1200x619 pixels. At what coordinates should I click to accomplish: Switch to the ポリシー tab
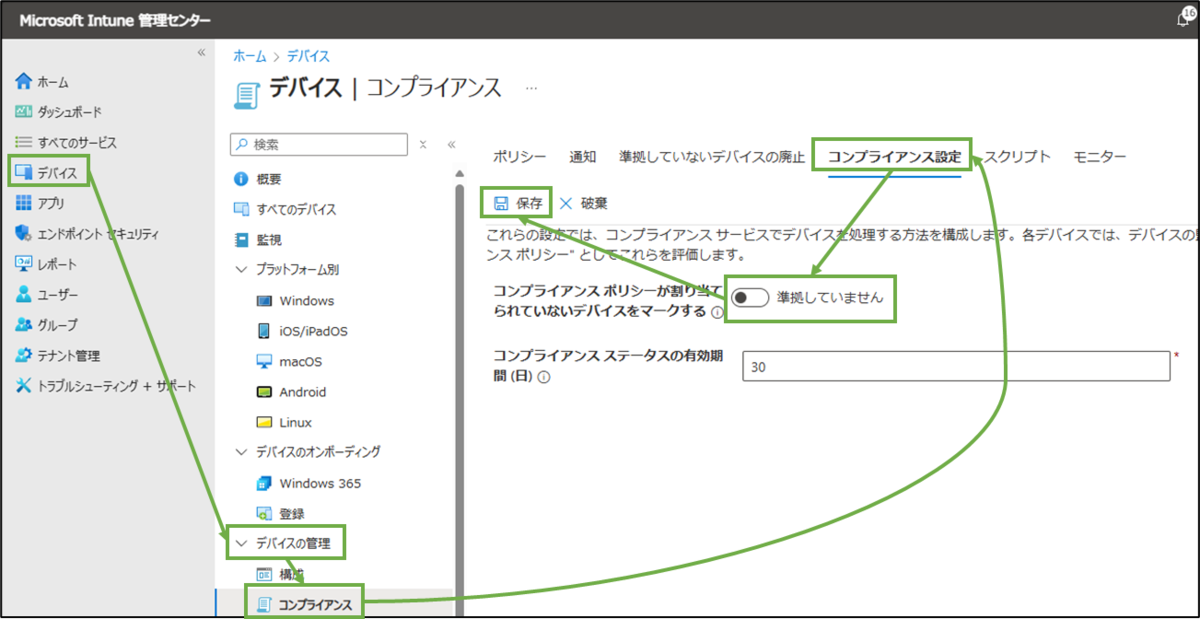[520, 157]
